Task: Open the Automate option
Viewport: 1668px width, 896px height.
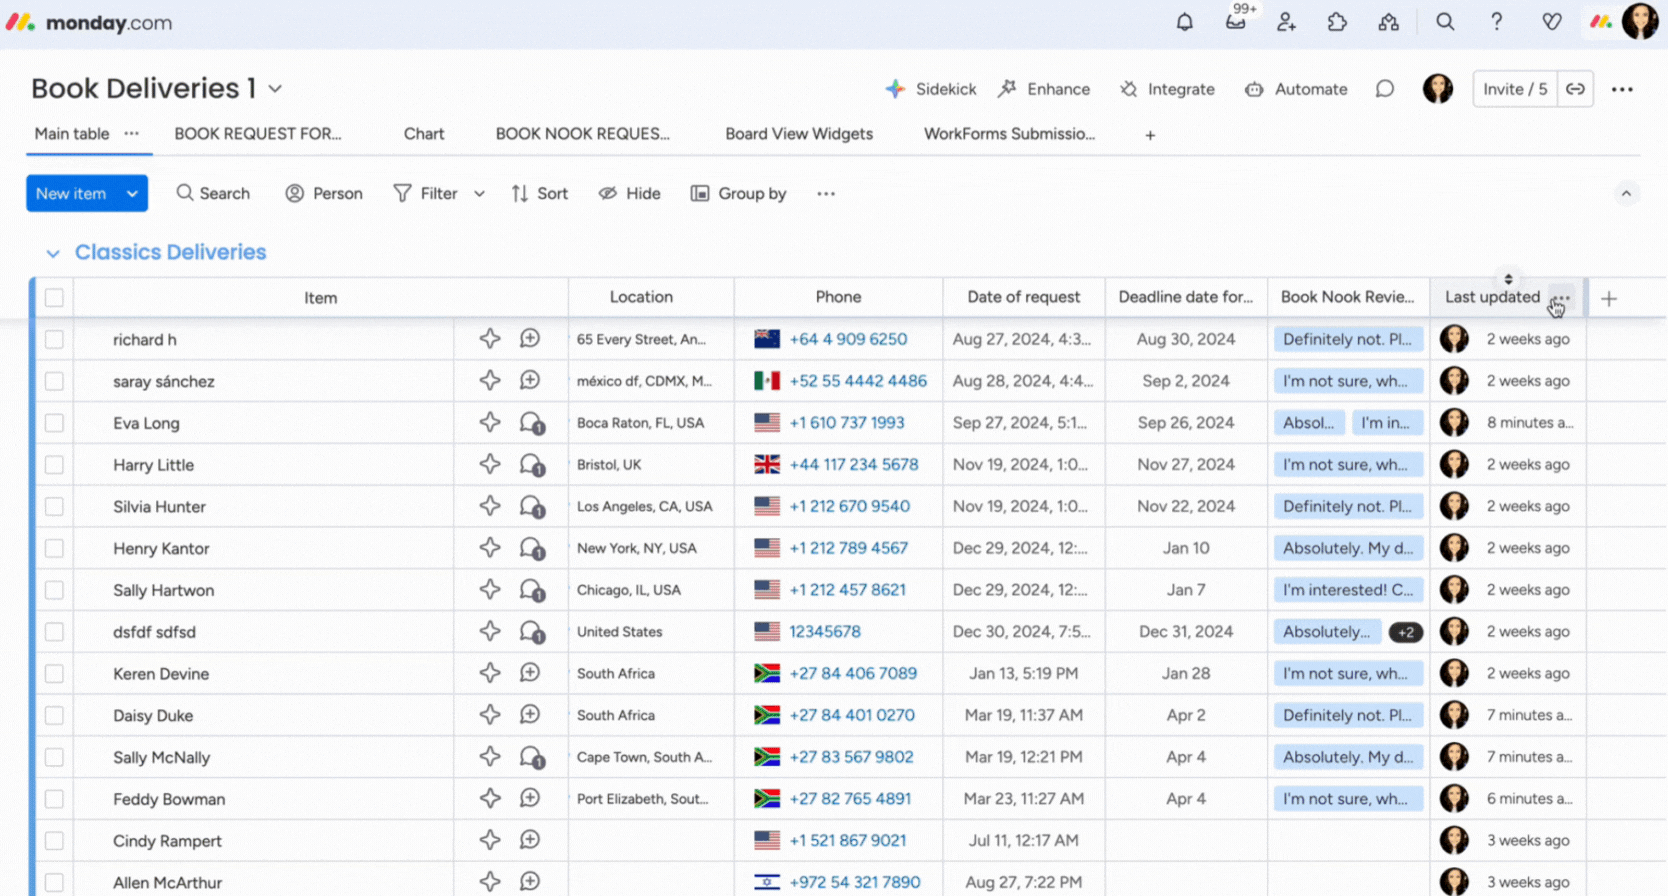Action: tap(1296, 89)
